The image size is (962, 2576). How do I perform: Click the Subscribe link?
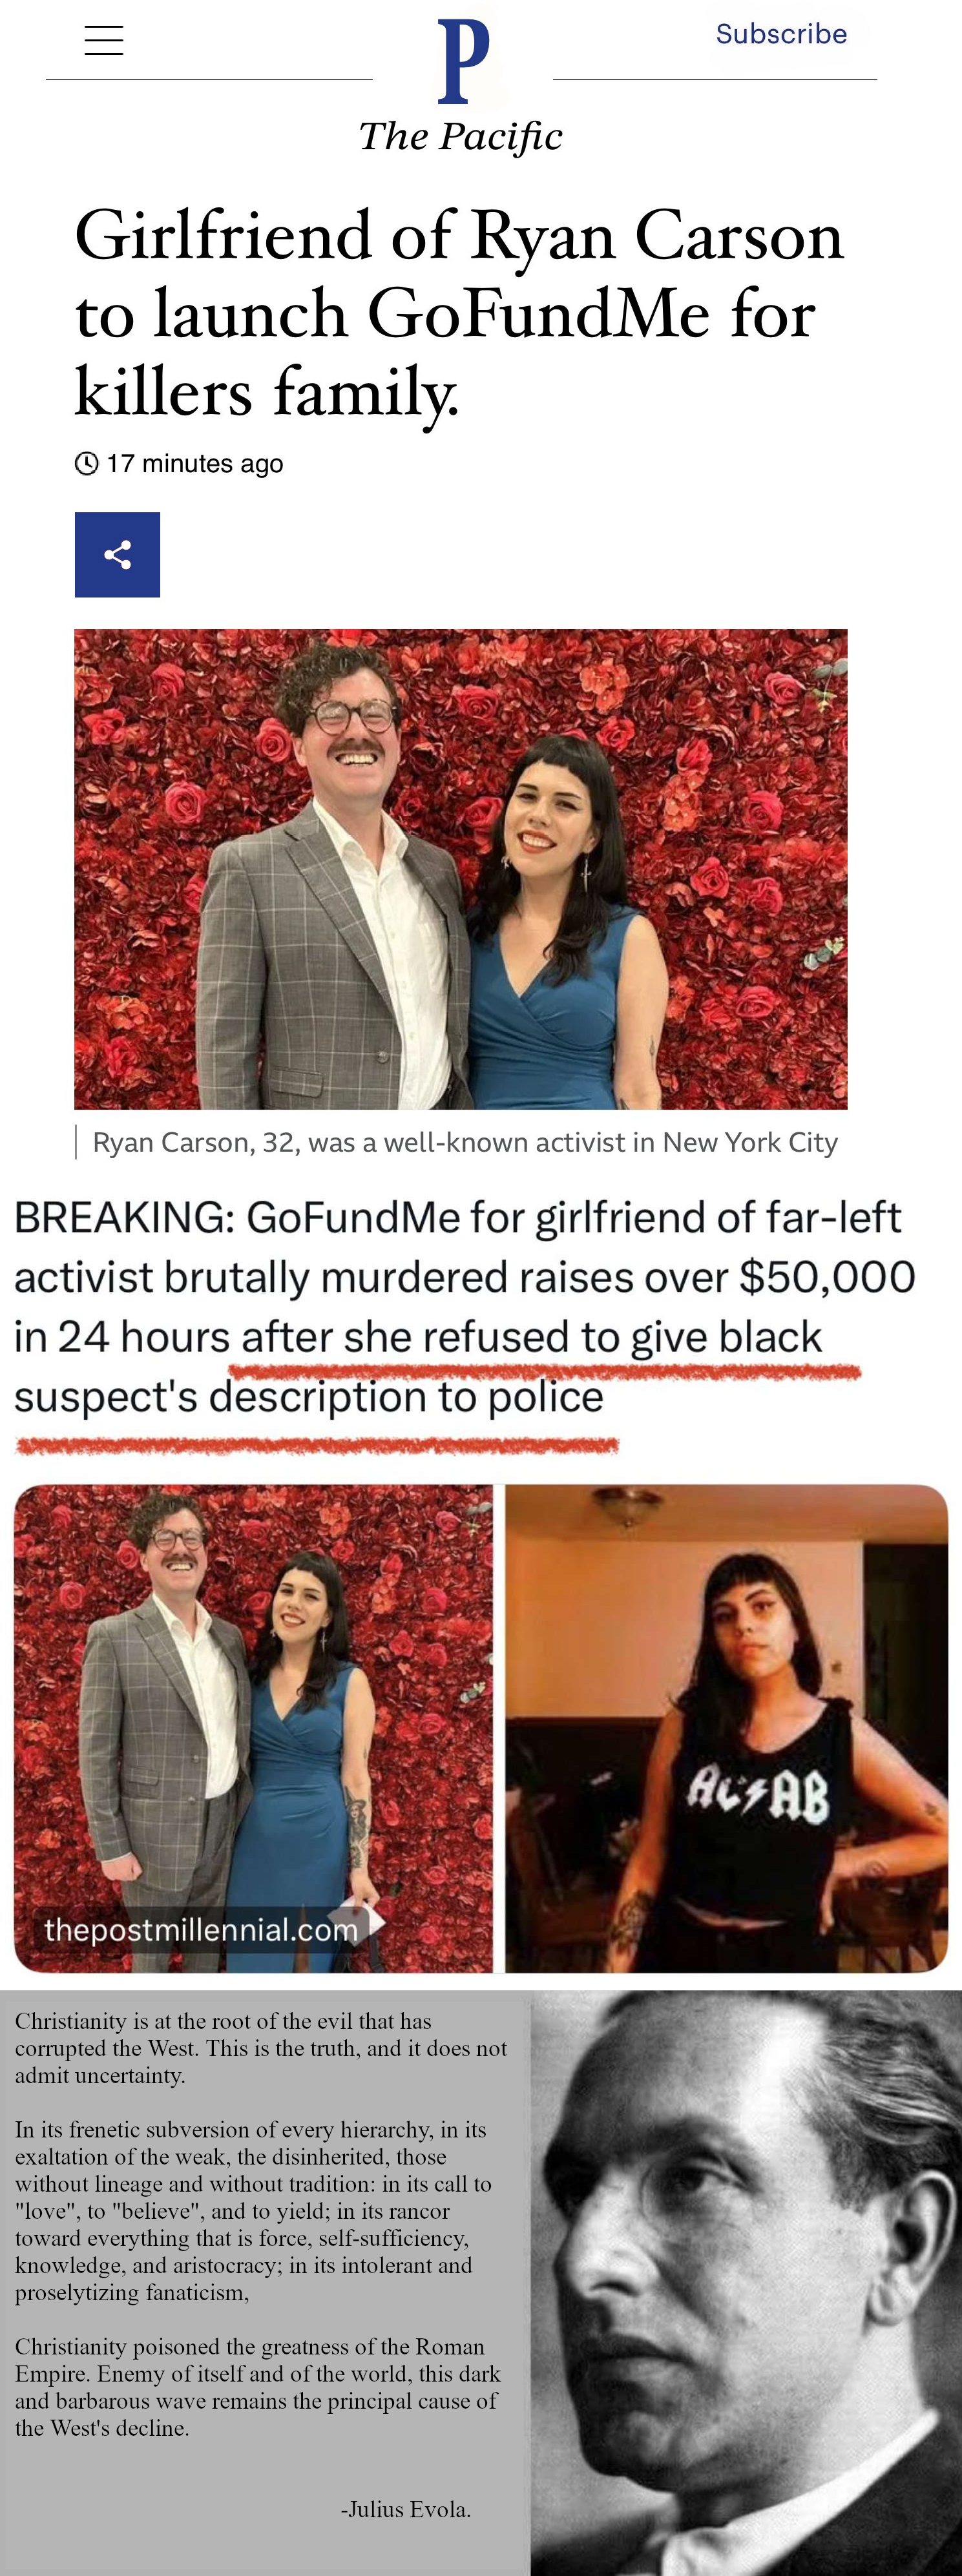[x=781, y=34]
